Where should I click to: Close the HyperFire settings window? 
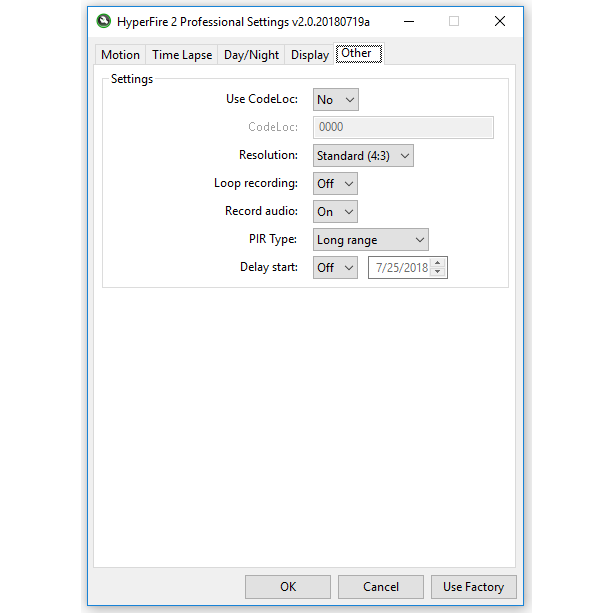(500, 22)
